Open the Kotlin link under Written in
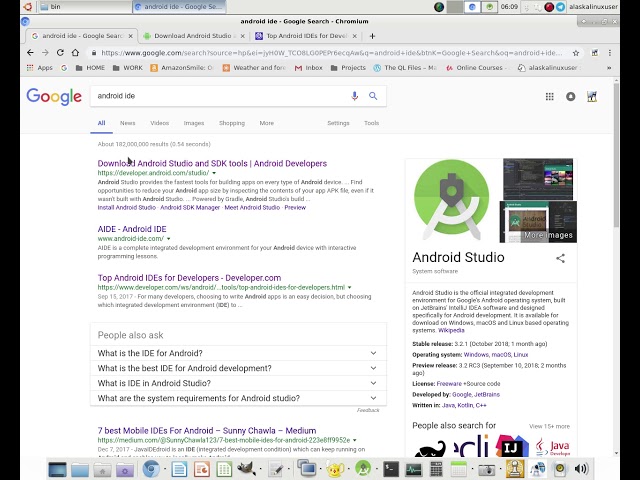Image resolution: width=640 pixels, height=480 pixels. pos(465,405)
